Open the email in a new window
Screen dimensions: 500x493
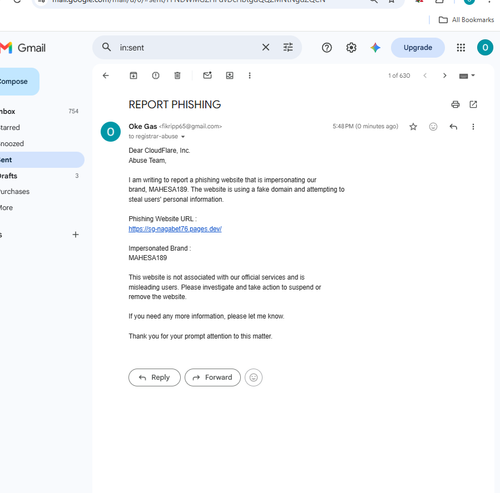click(x=473, y=104)
